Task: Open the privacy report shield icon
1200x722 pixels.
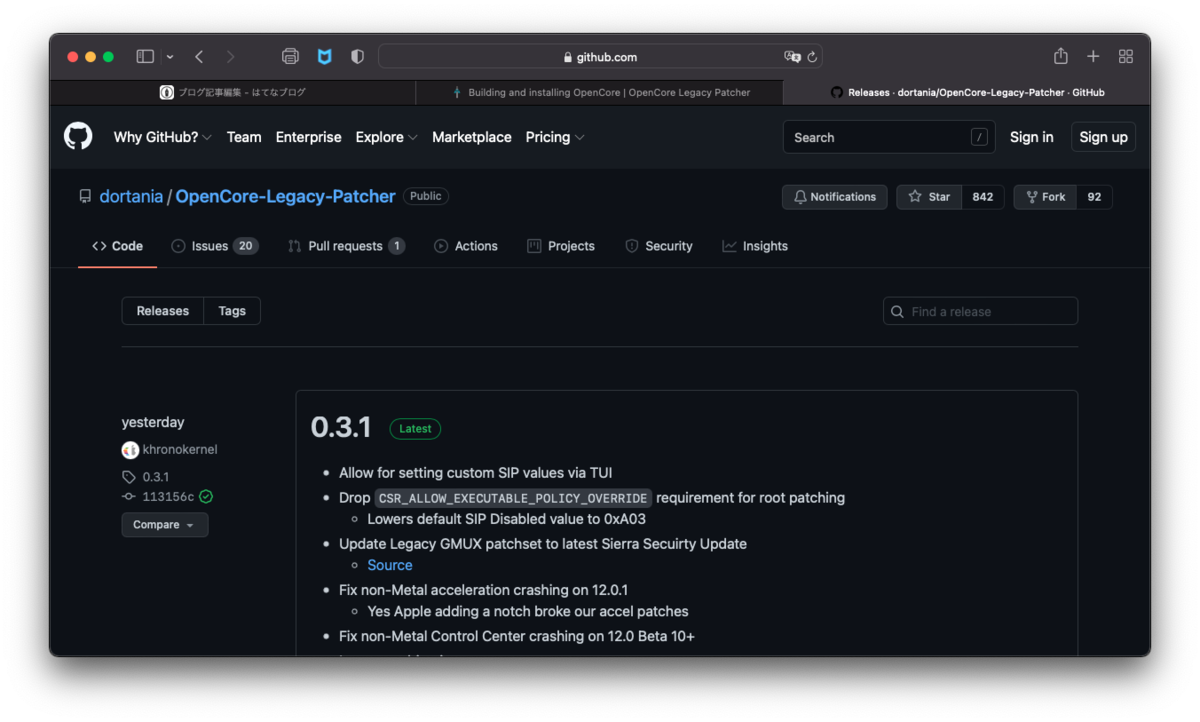Action: click(x=357, y=57)
